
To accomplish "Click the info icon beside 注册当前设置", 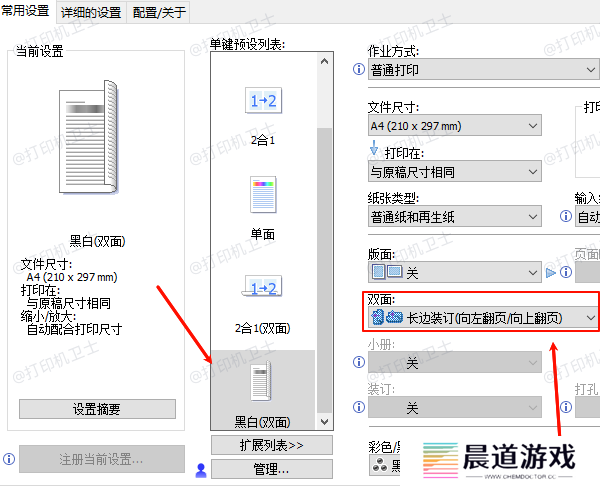I will tap(9, 458).
